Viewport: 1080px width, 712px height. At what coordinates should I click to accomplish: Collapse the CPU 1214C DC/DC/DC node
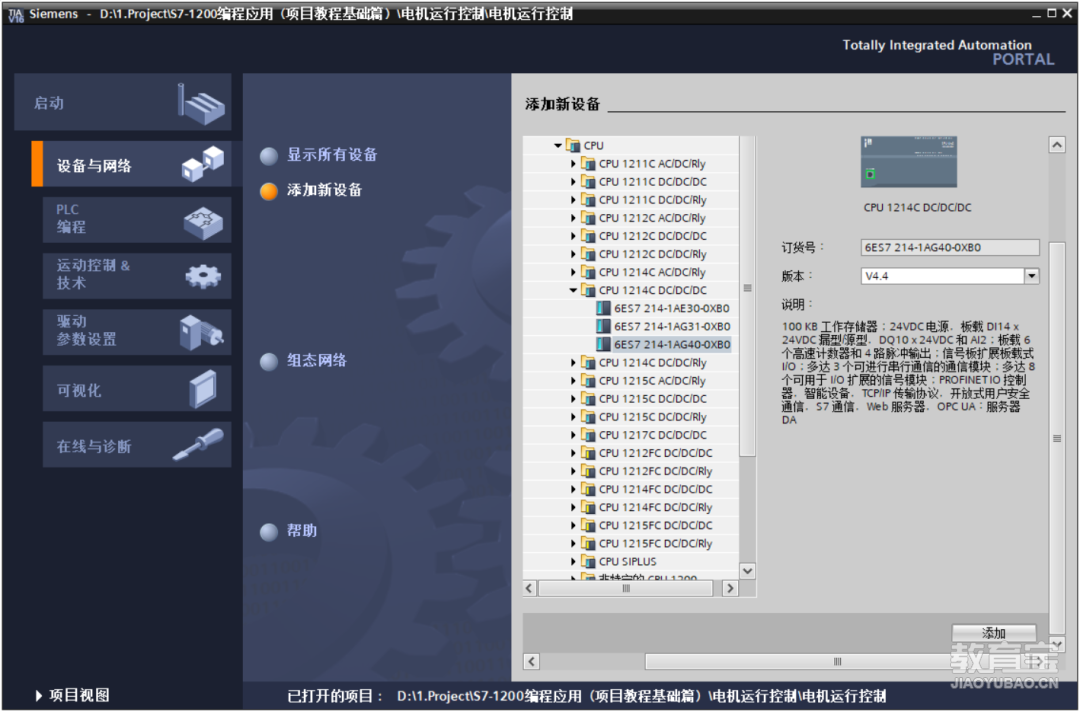[574, 291]
